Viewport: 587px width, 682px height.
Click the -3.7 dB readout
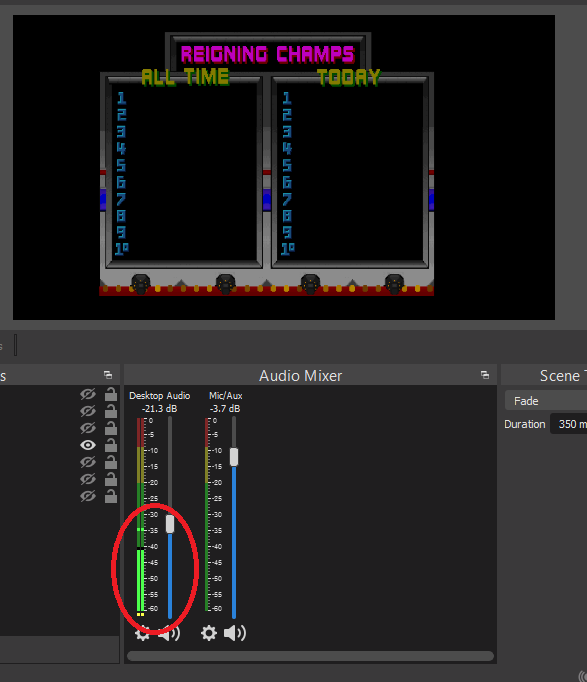tap(225, 409)
